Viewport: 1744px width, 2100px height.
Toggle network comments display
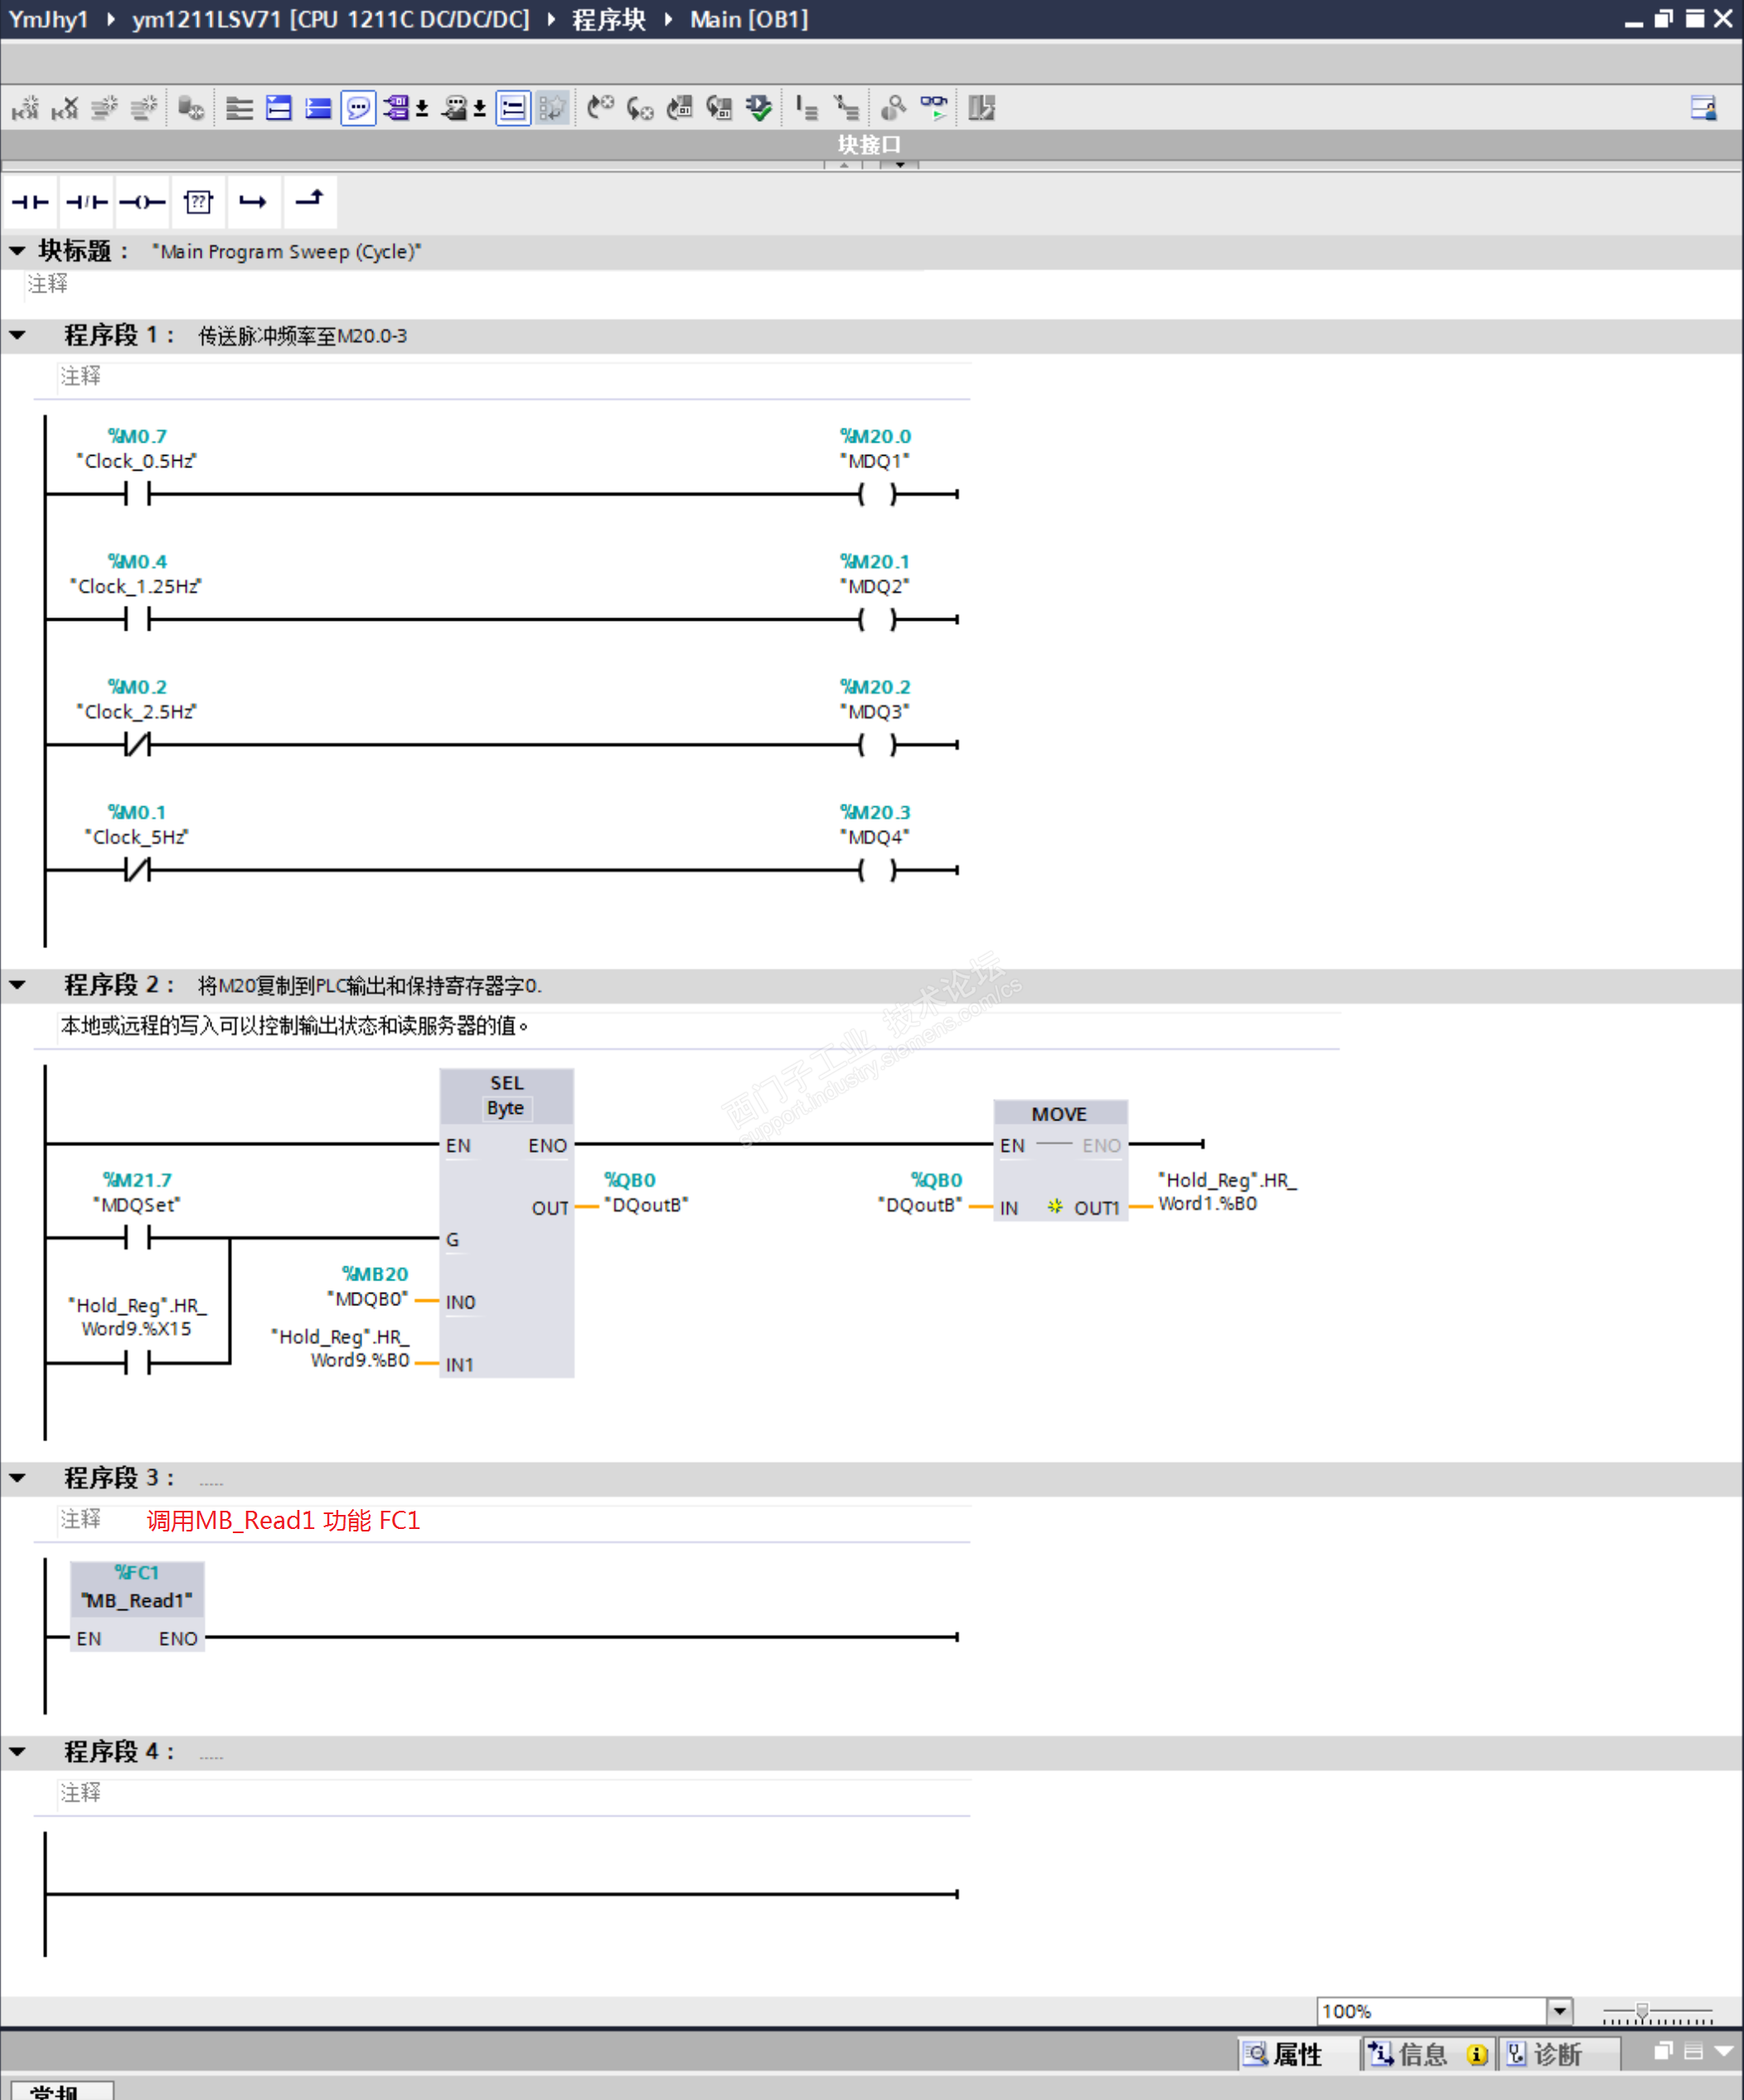click(358, 107)
